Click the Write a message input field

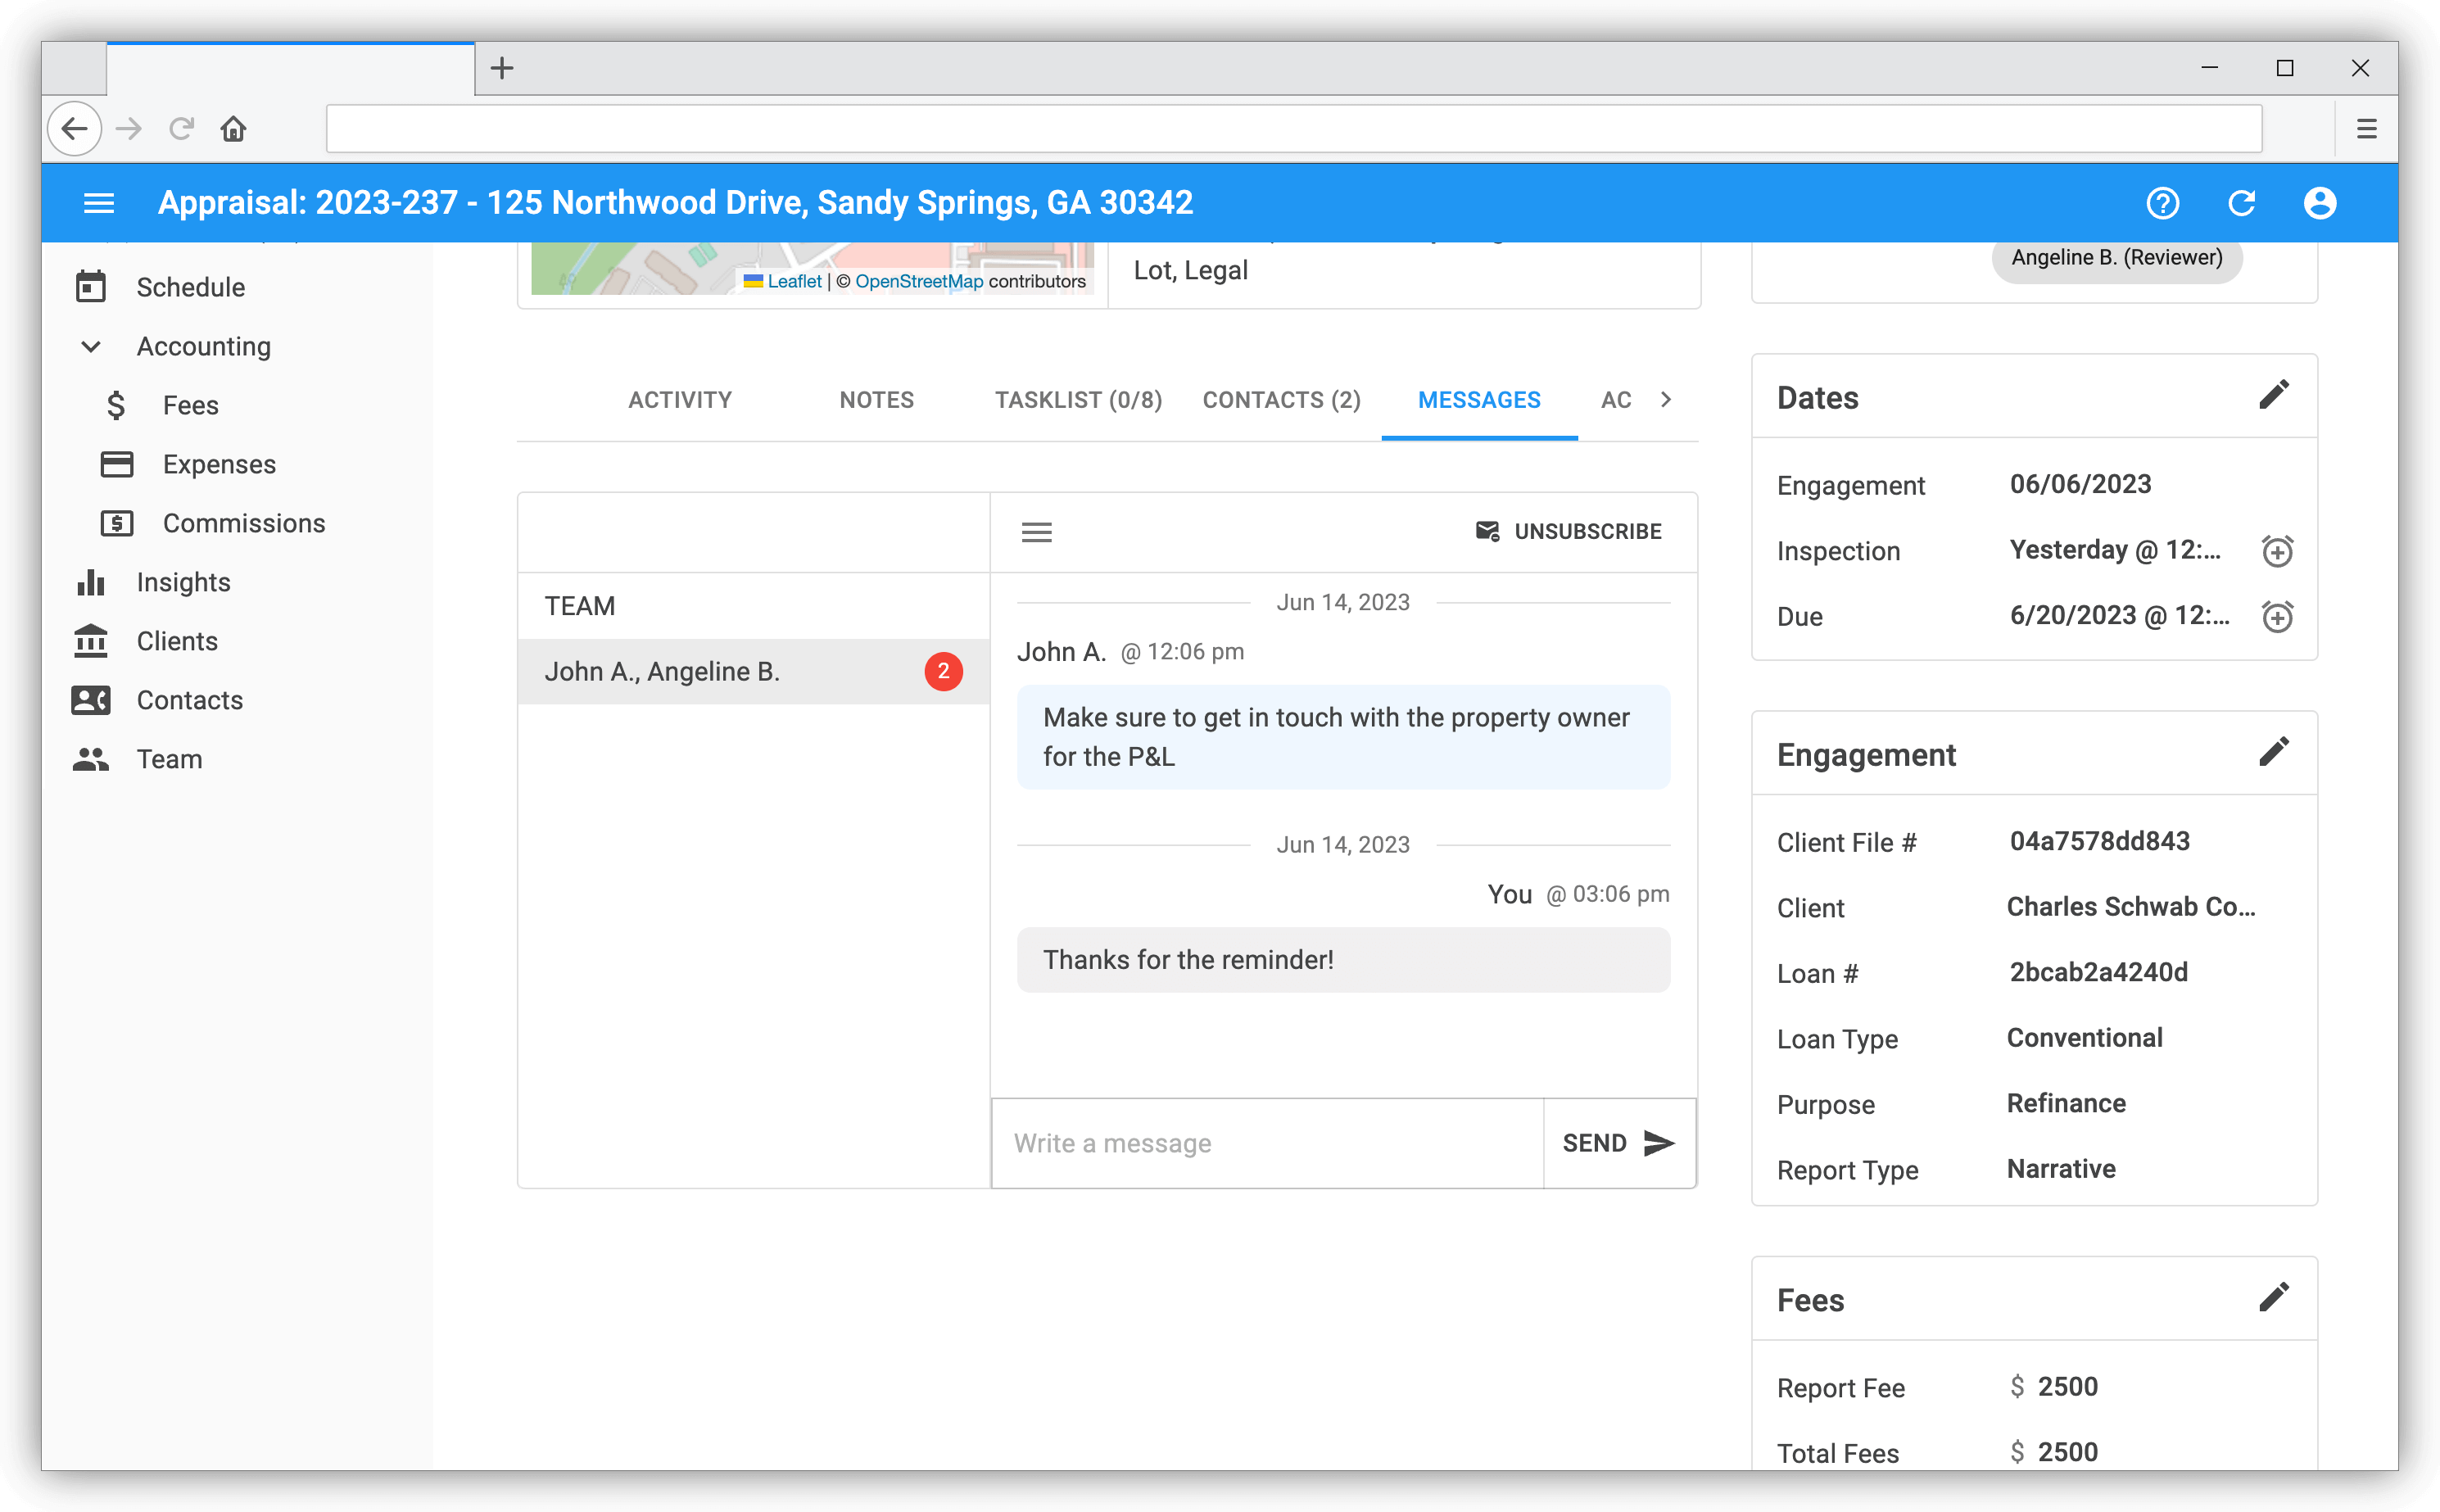1266,1143
